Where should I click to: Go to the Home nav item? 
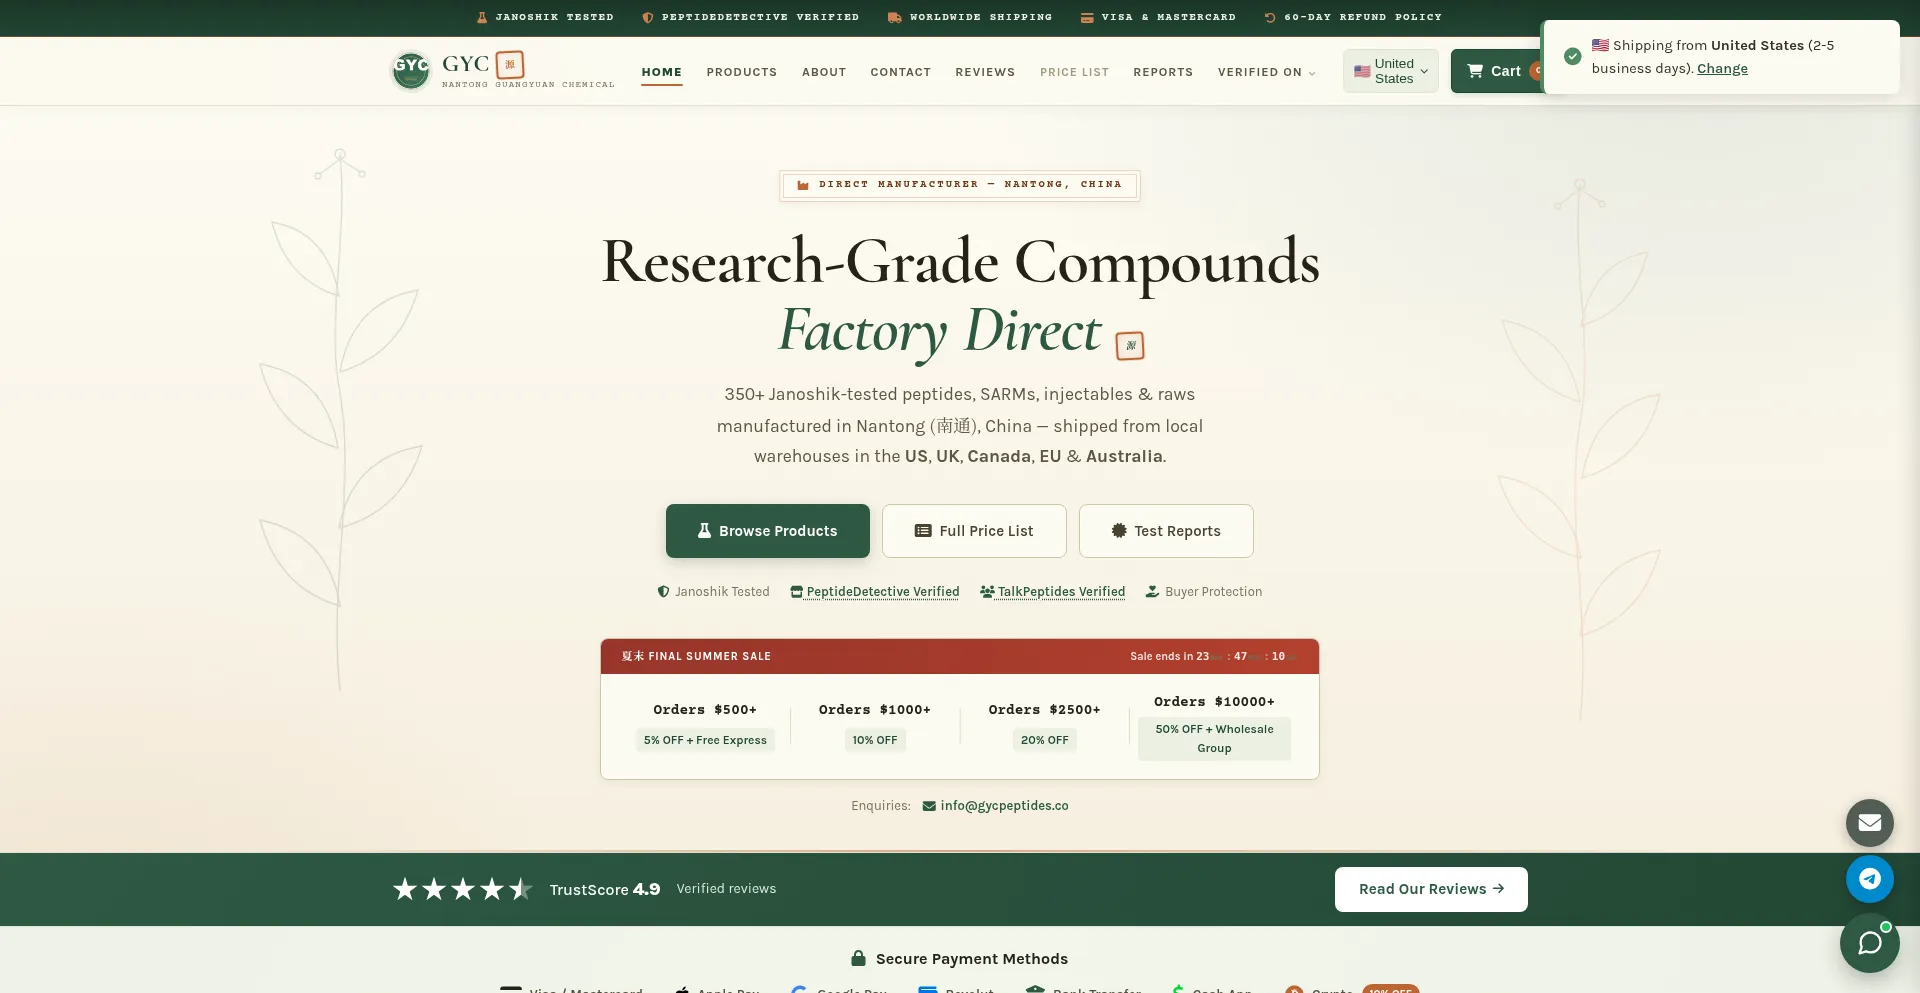(x=662, y=72)
